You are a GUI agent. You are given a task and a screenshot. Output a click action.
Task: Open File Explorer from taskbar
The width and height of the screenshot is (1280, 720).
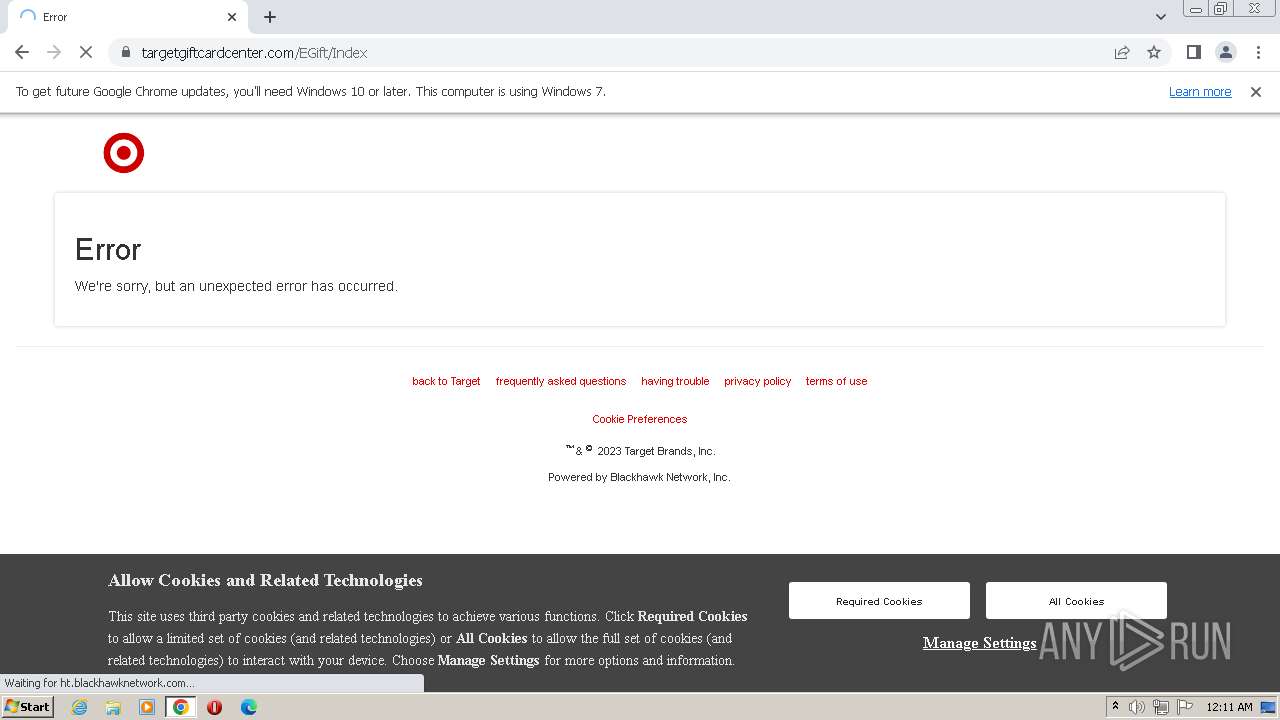[113, 707]
